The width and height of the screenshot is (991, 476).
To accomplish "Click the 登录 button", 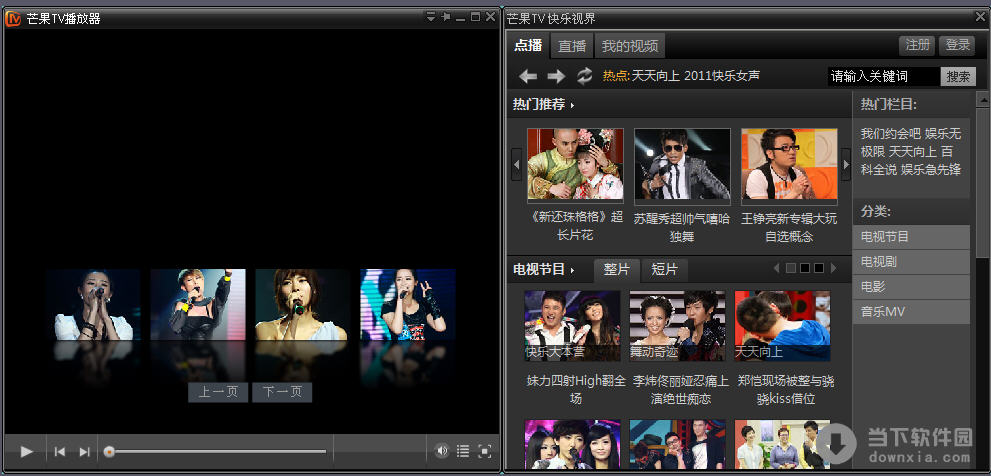I will (x=958, y=45).
